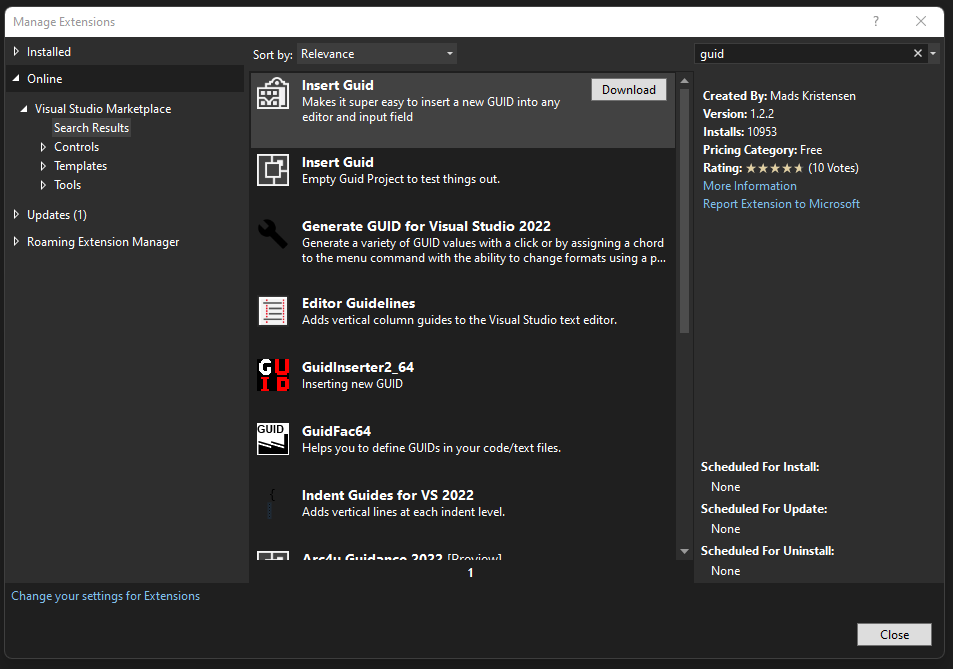Click the Close button
Screen dimensions: 953x669
pos(894,634)
